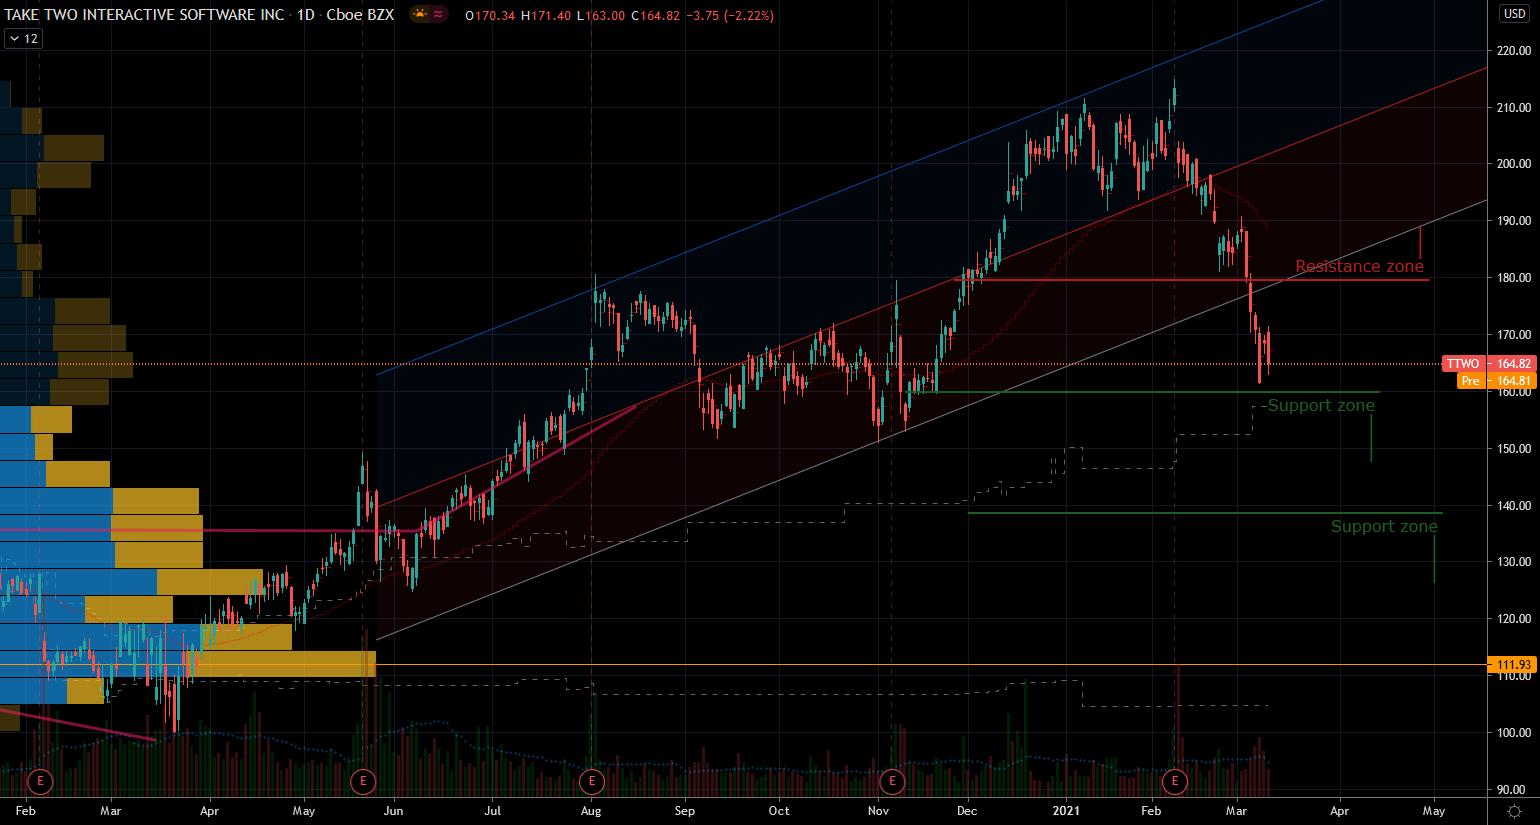This screenshot has height=825, width=1540.
Task: Click the 130.00 price axis label
Action: [x=1514, y=562]
